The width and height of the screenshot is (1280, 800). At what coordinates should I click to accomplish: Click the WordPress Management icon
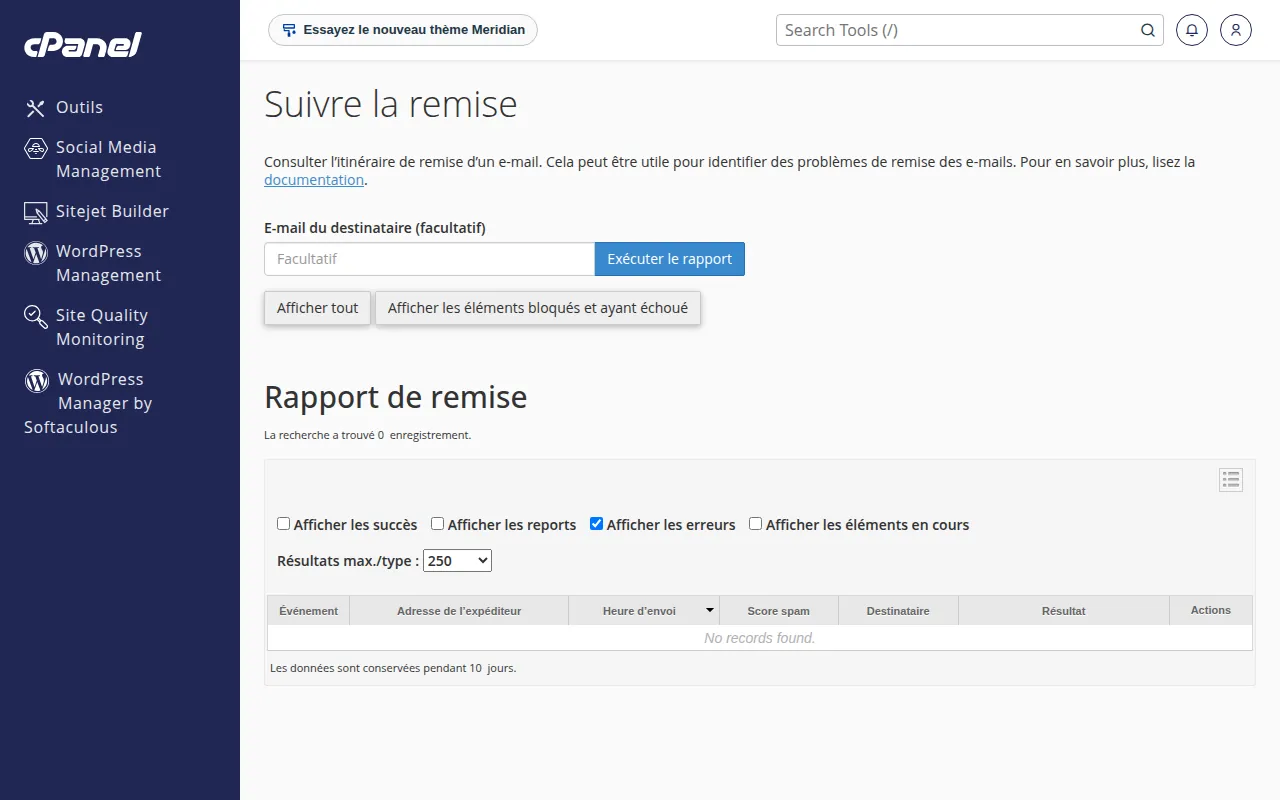[x=36, y=252]
